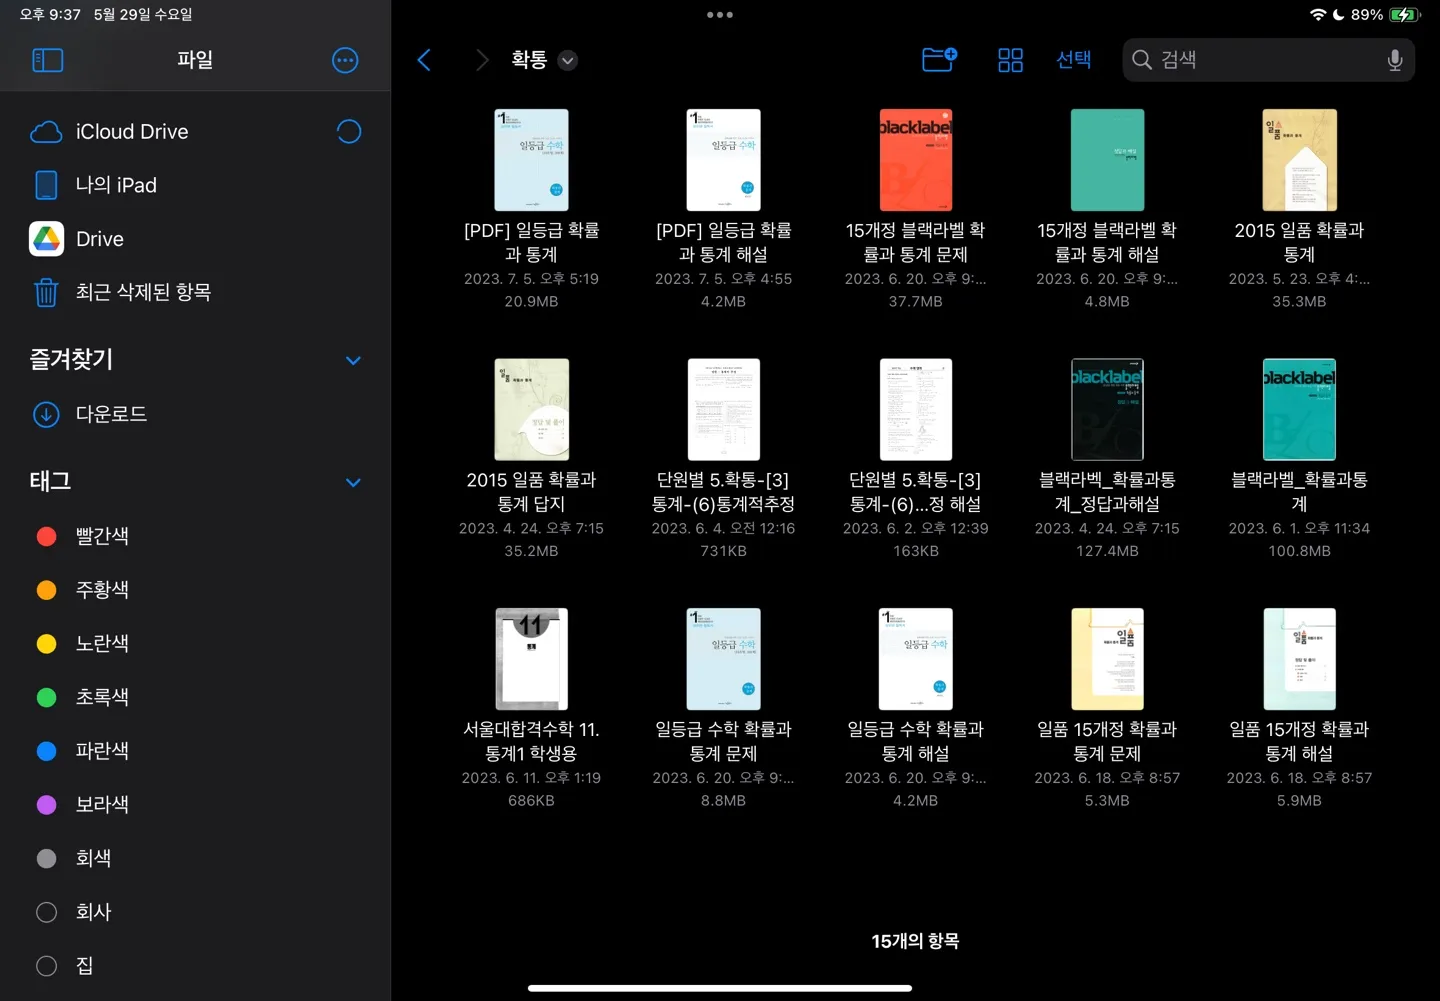
Task: Select iCloud Drive location
Action: pyautogui.click(x=131, y=132)
